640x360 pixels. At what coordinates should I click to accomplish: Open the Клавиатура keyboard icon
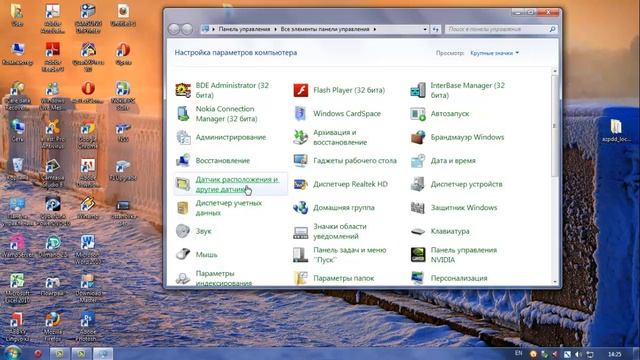tap(418, 231)
